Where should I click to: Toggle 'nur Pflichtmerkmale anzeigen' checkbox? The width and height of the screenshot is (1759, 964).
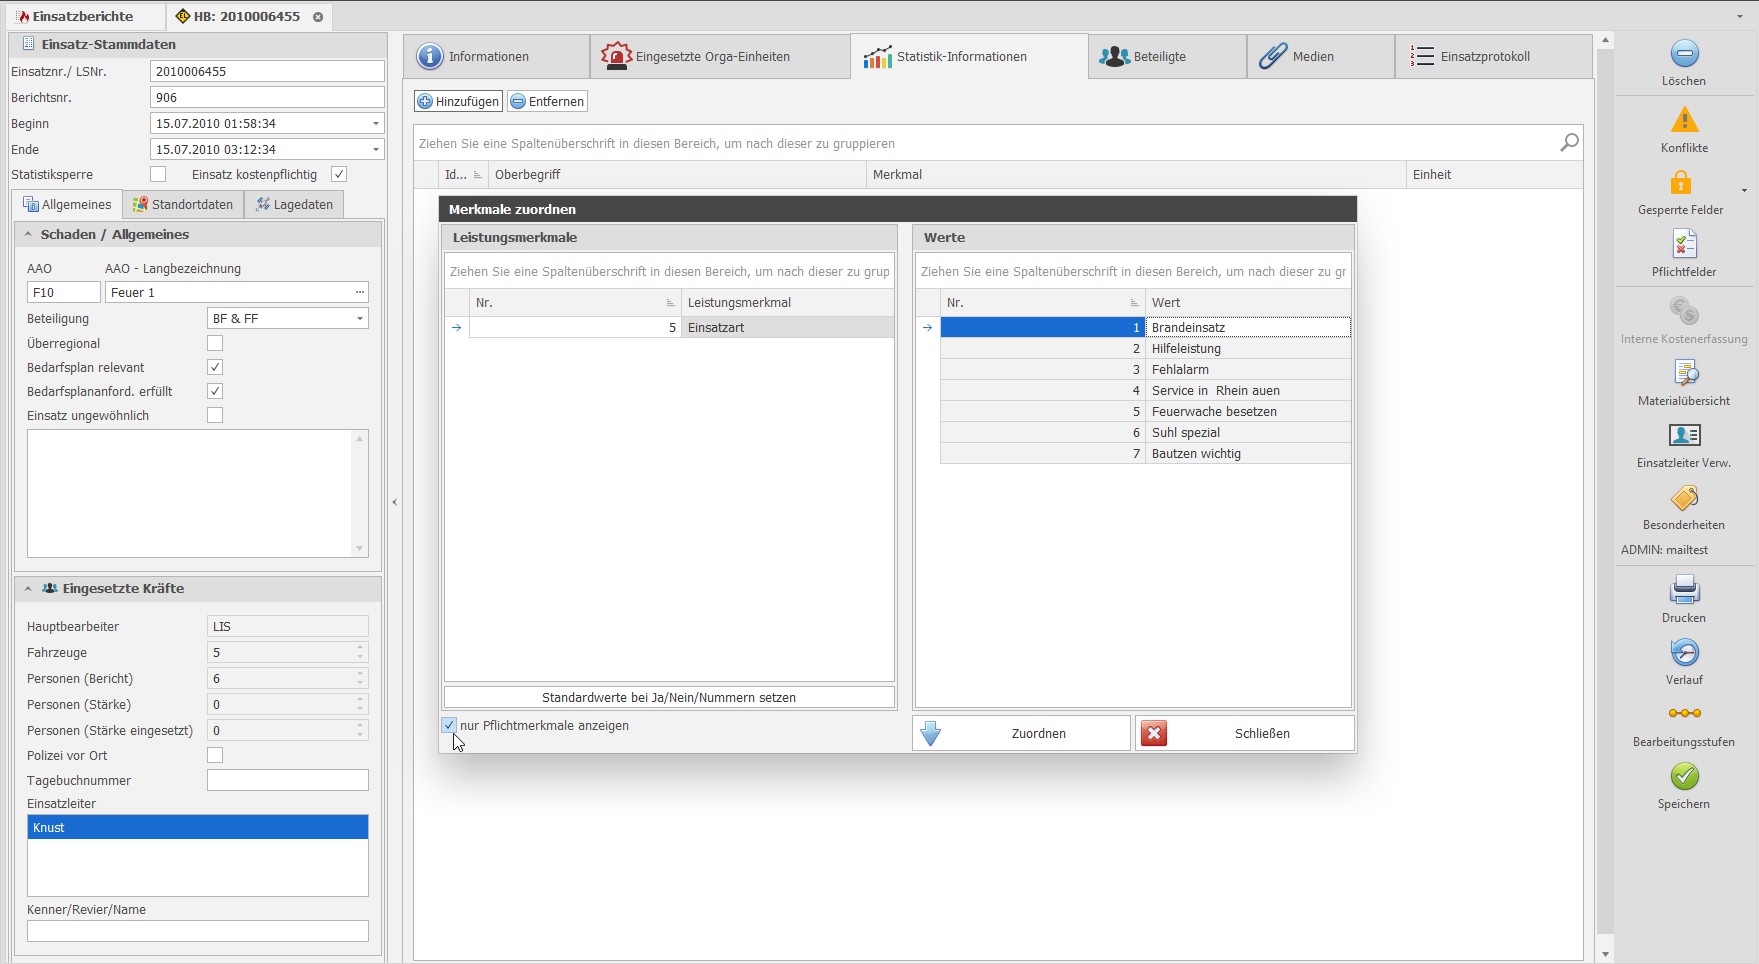(x=449, y=726)
